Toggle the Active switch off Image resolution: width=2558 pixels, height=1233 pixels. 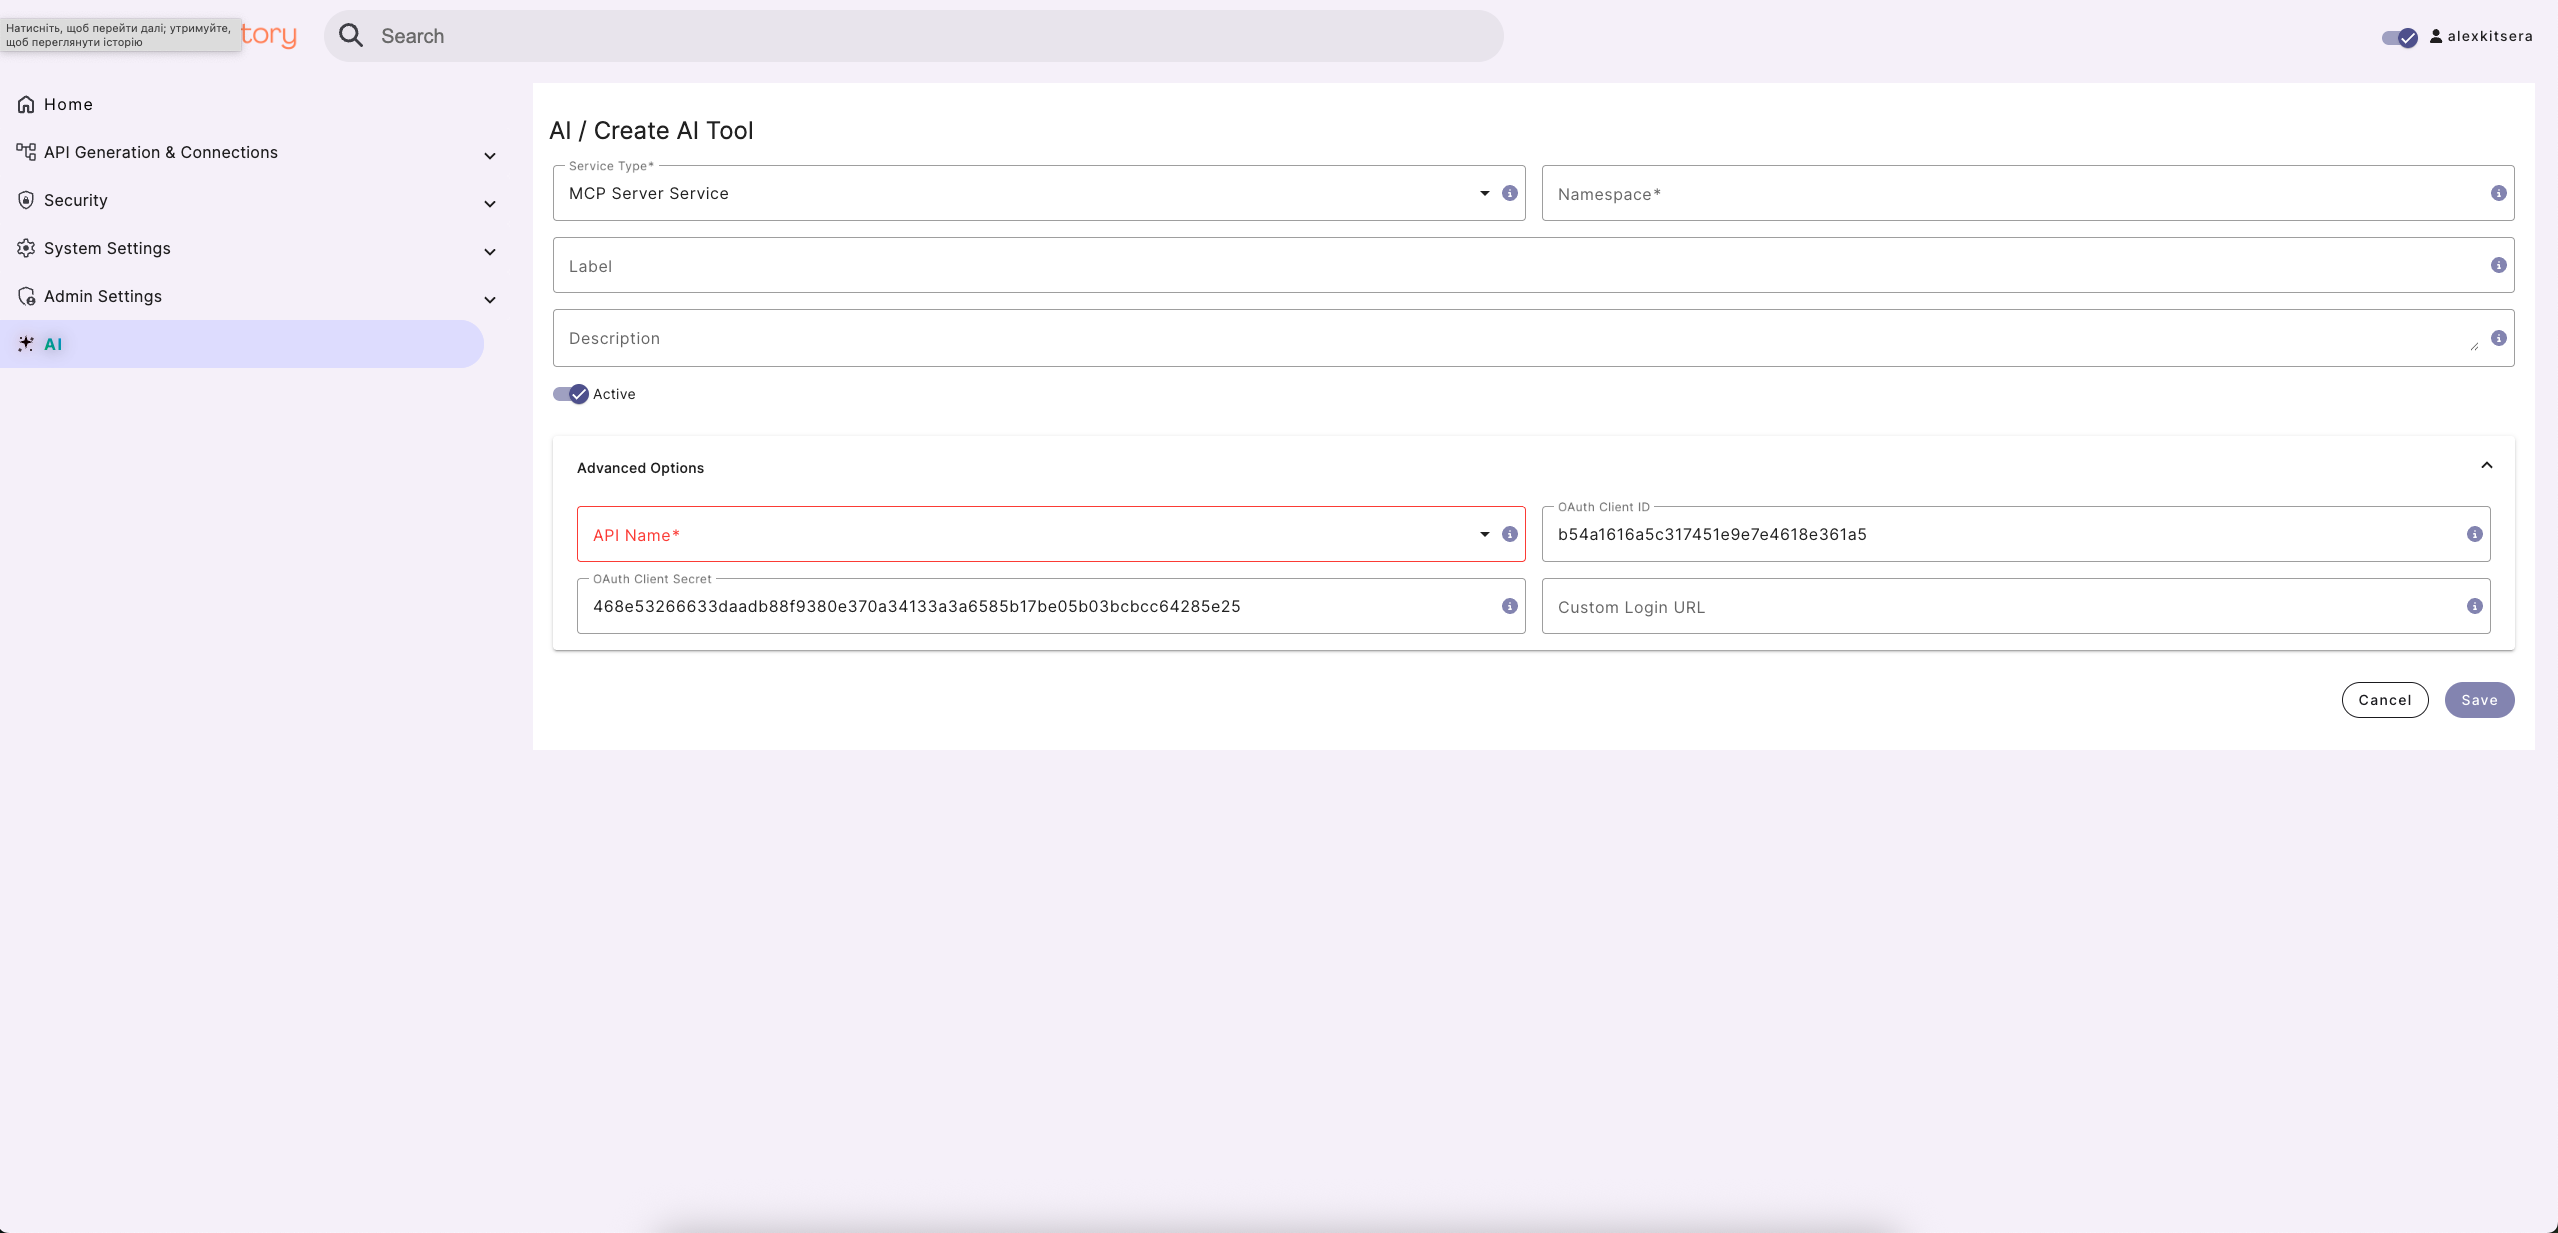point(571,394)
